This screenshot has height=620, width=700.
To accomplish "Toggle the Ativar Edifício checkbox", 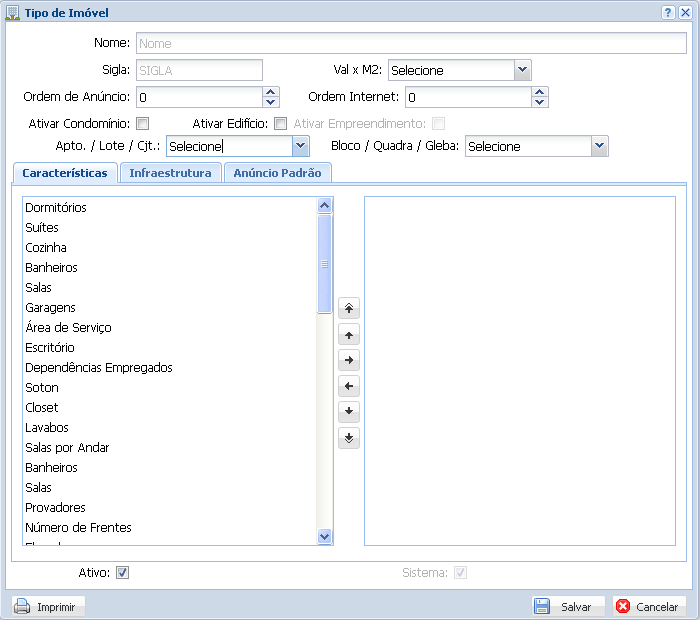I will (x=281, y=124).
